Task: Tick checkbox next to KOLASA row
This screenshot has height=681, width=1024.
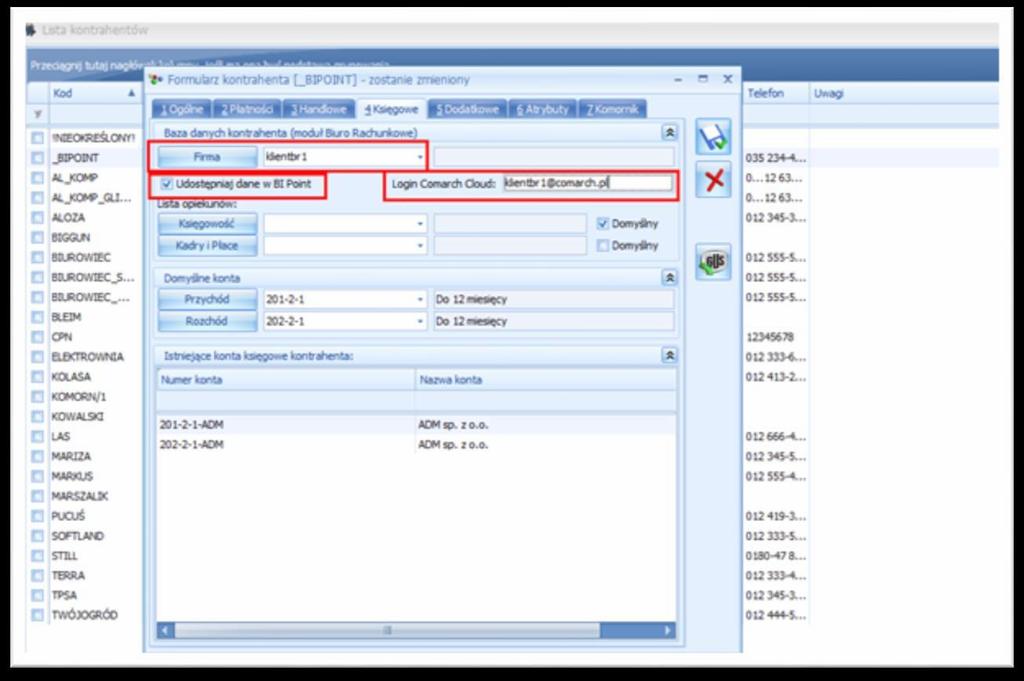Action: pyautogui.click(x=38, y=377)
